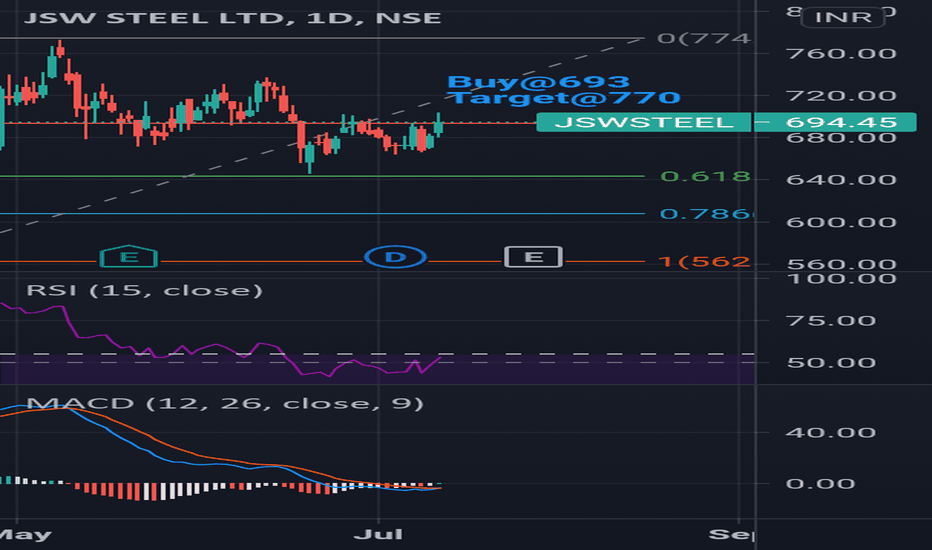
Task: Click the Jul label on time axis
Action: [379, 535]
